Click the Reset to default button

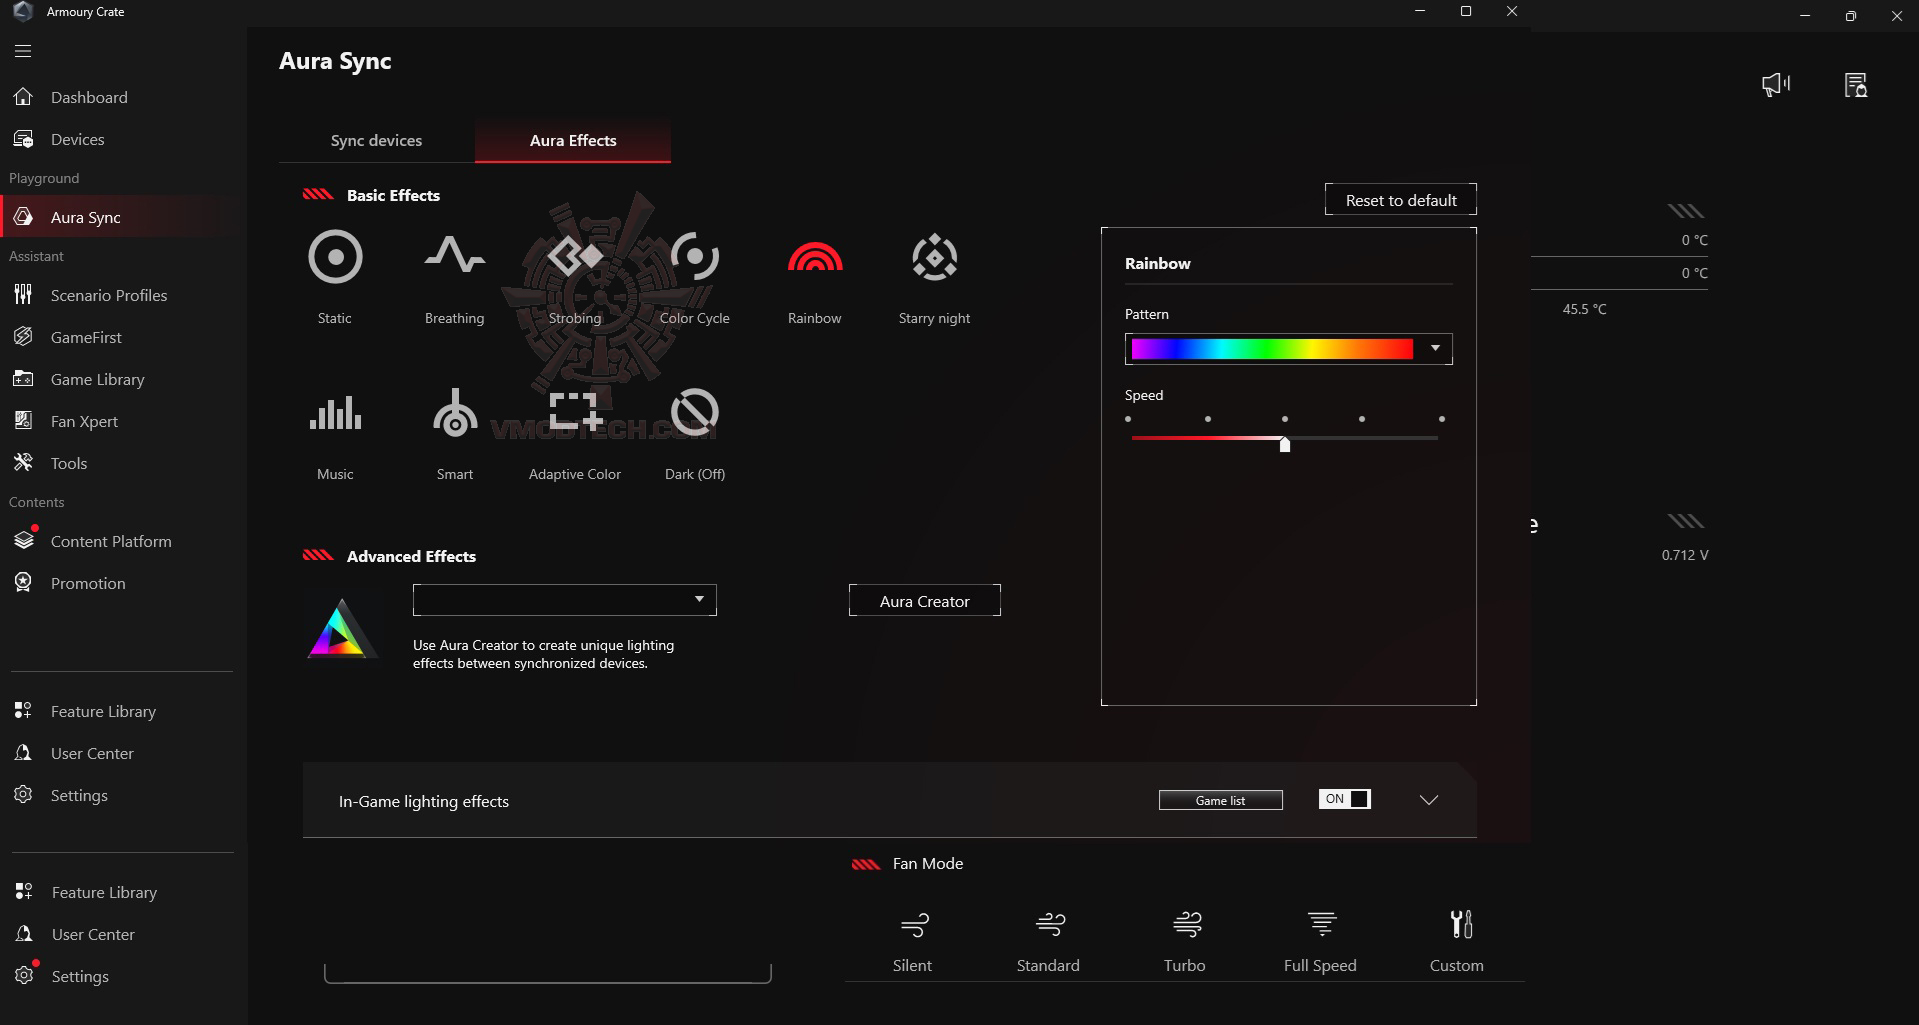point(1401,200)
